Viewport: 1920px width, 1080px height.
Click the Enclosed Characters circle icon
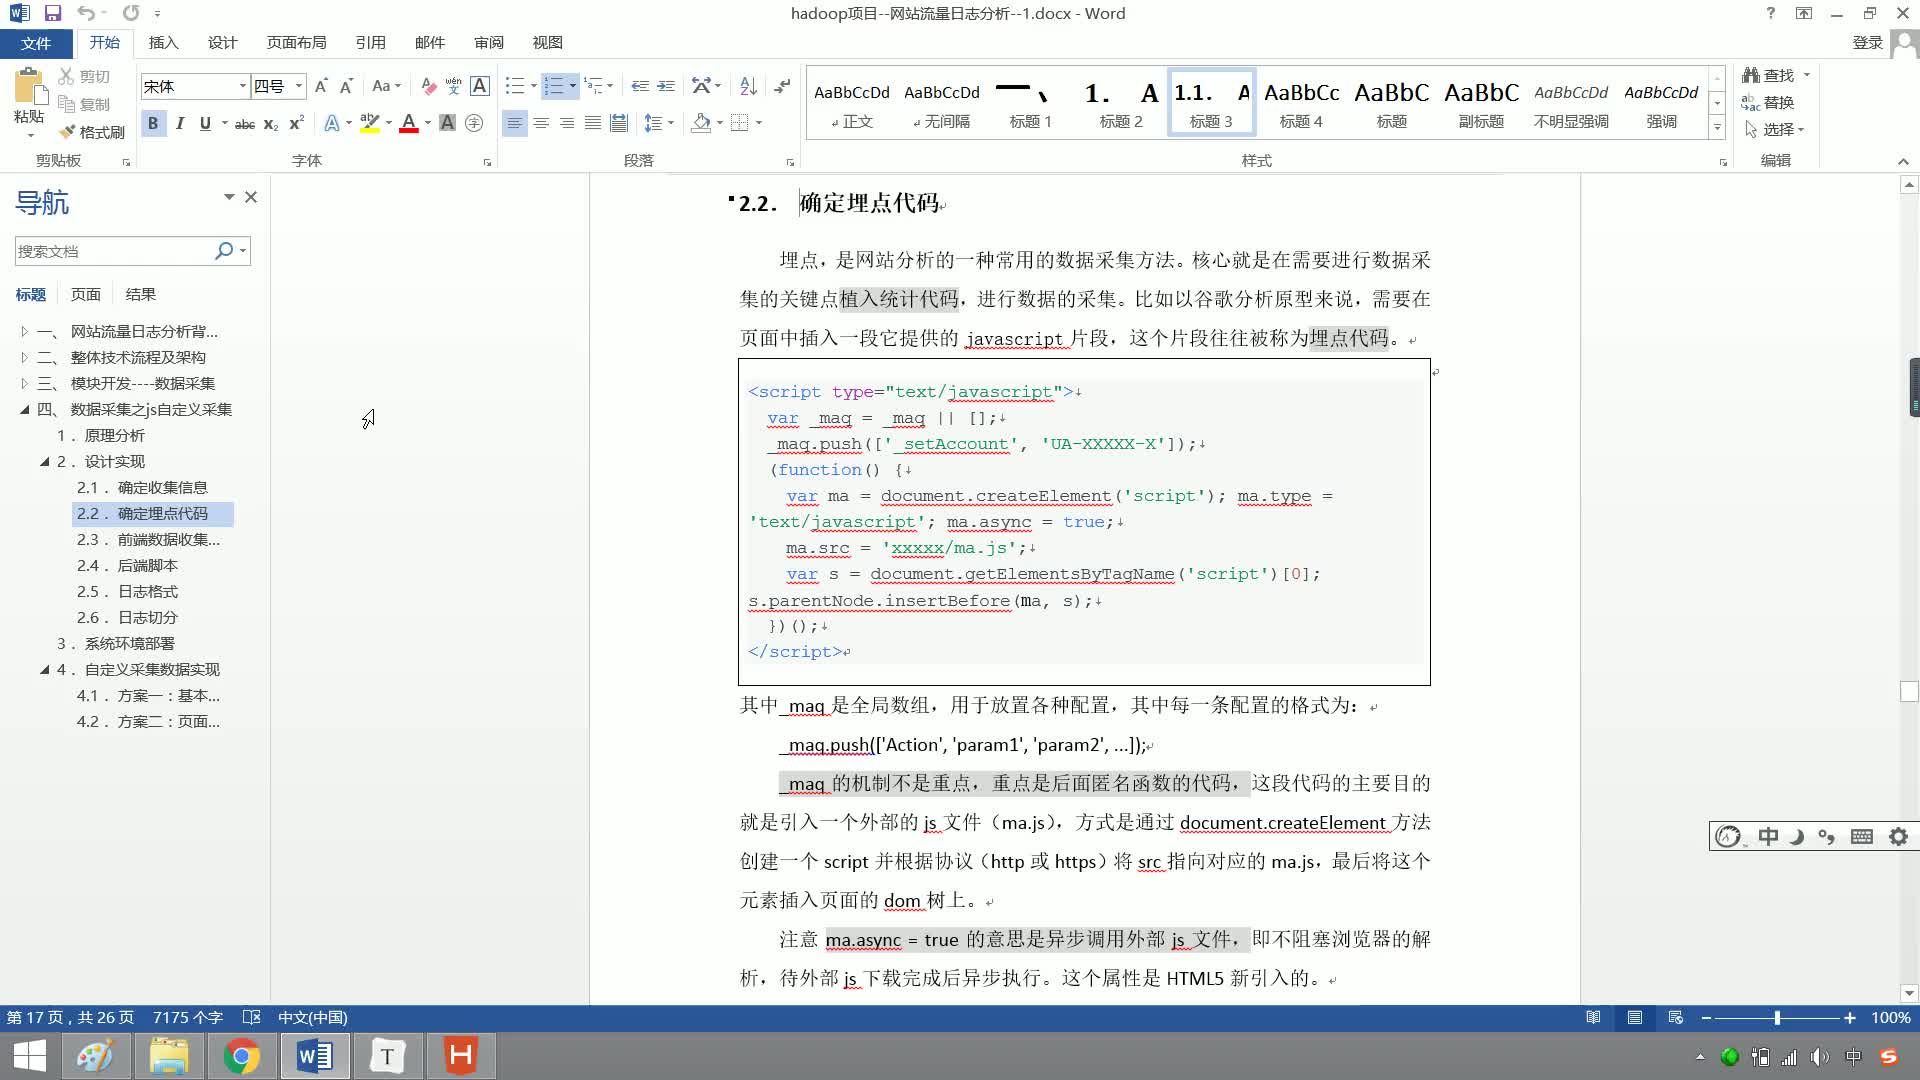coord(474,123)
